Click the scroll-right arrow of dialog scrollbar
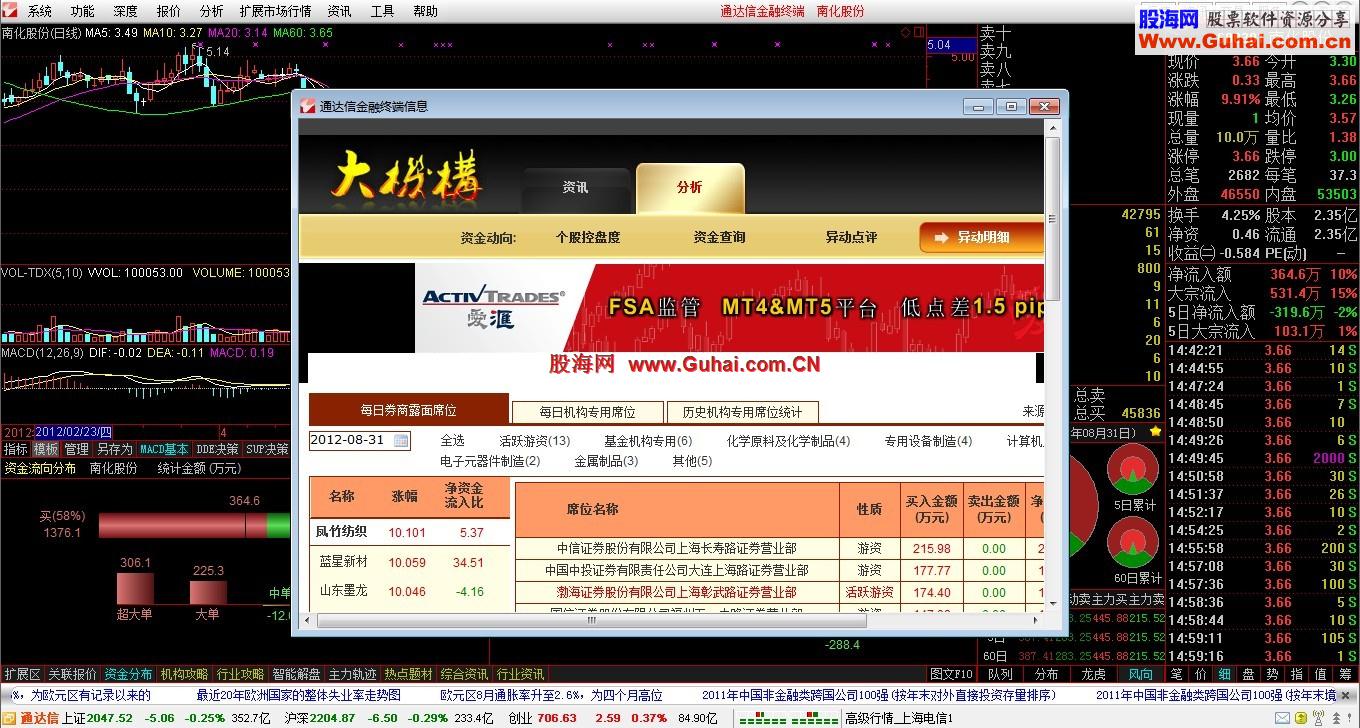The image size is (1360, 728). [x=1035, y=621]
